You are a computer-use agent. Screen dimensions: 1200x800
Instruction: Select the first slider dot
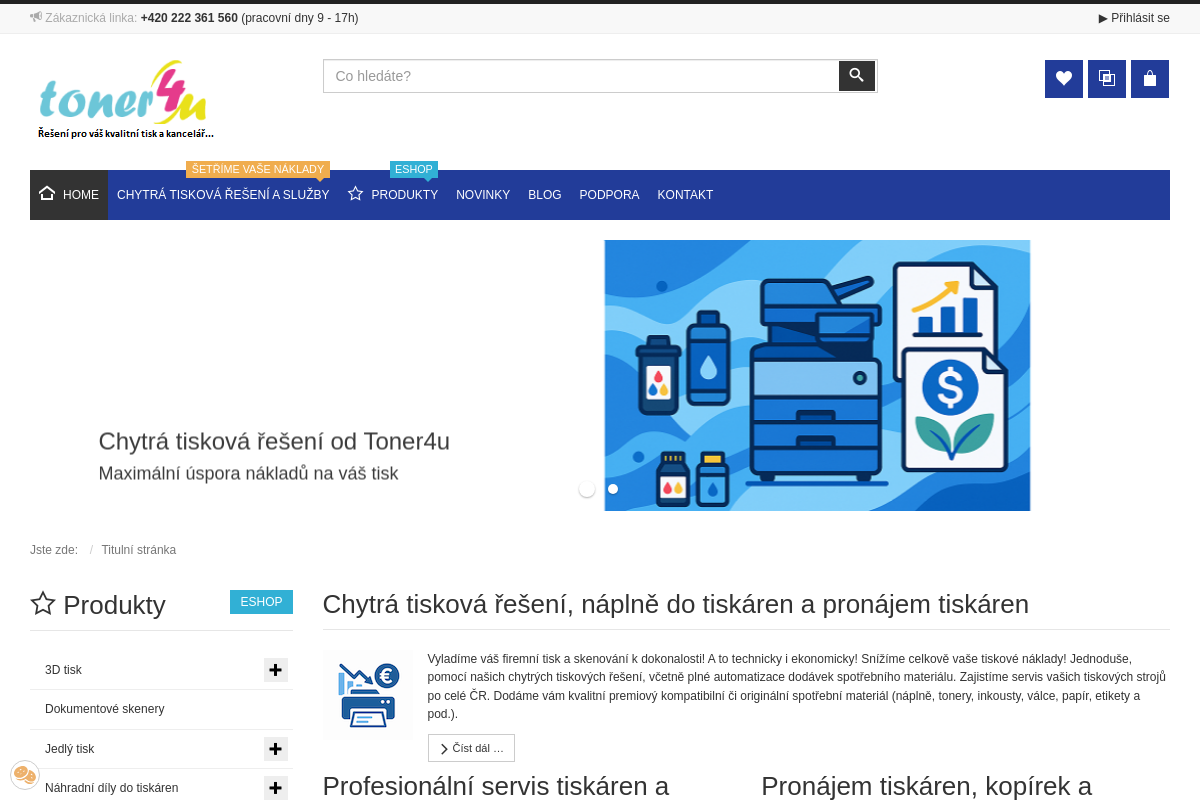coord(587,489)
